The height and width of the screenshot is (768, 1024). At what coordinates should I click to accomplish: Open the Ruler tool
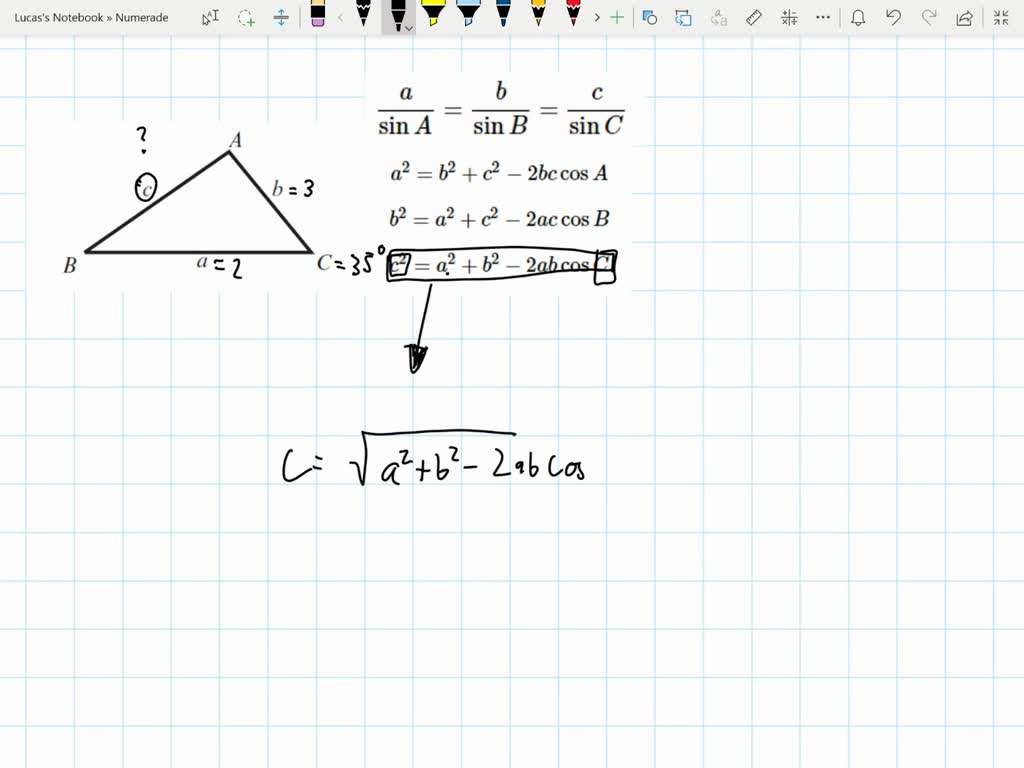pos(753,17)
